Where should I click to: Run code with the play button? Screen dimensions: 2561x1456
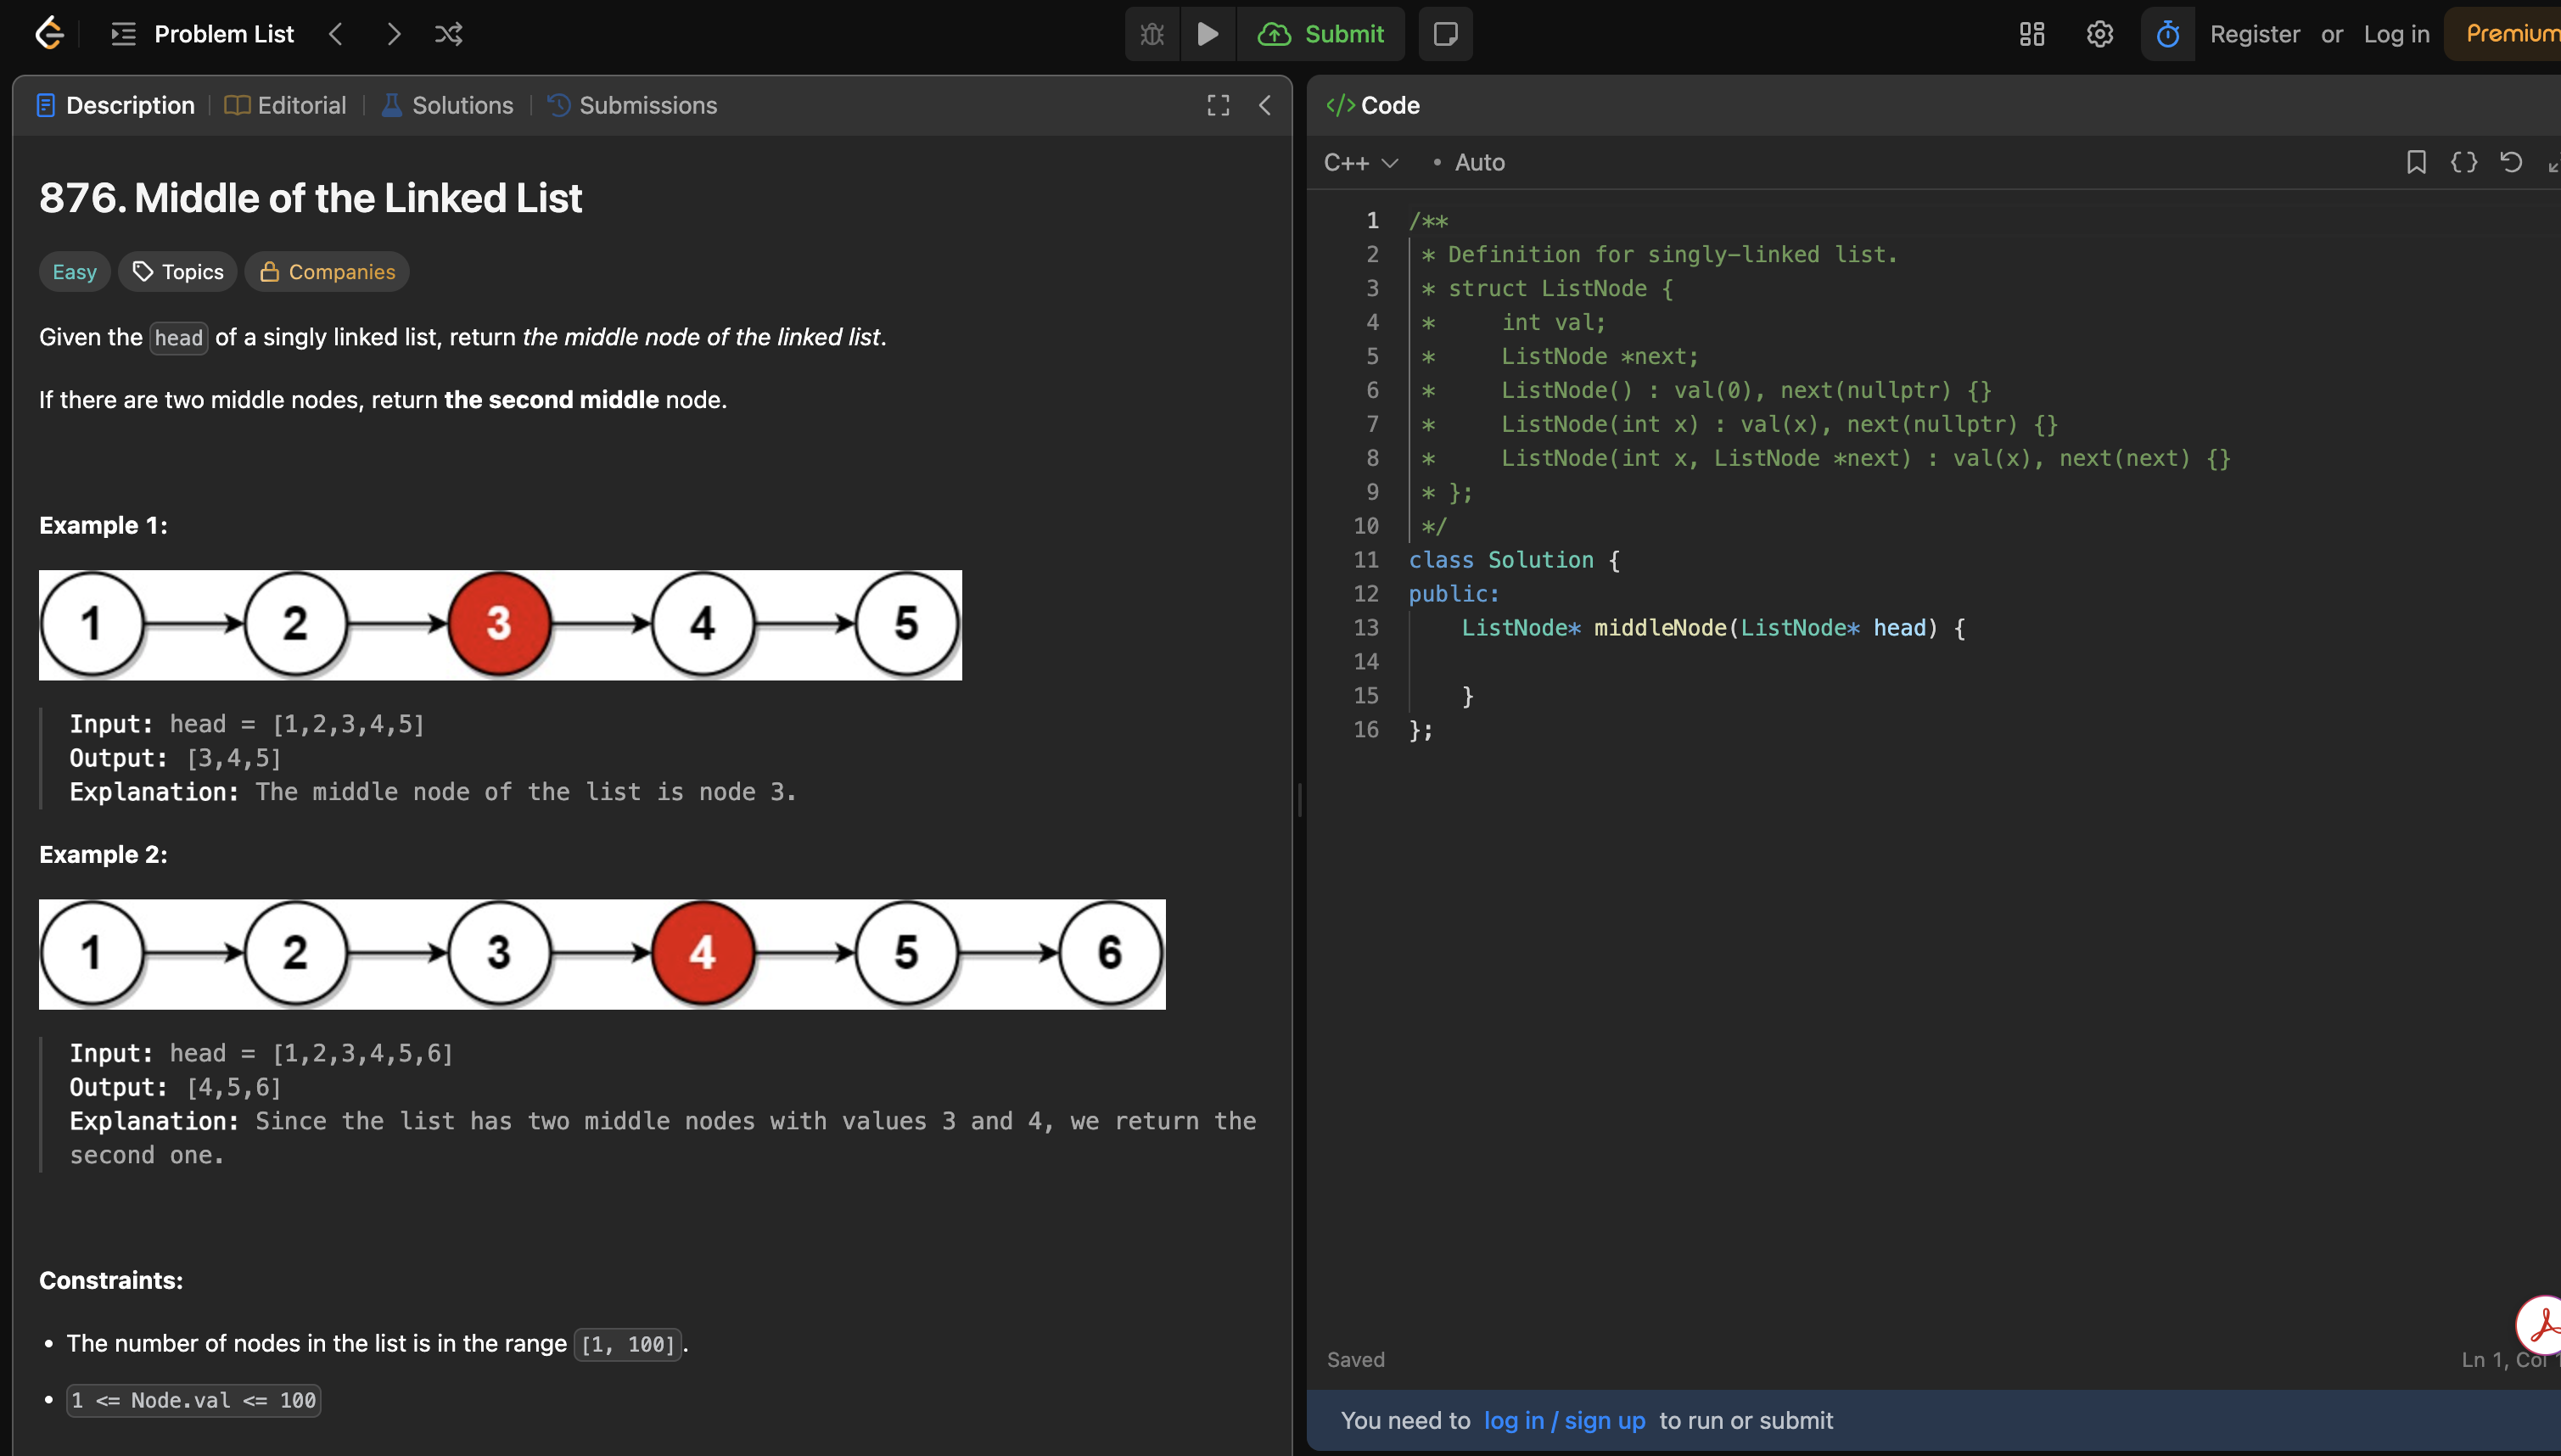pyautogui.click(x=1208, y=34)
